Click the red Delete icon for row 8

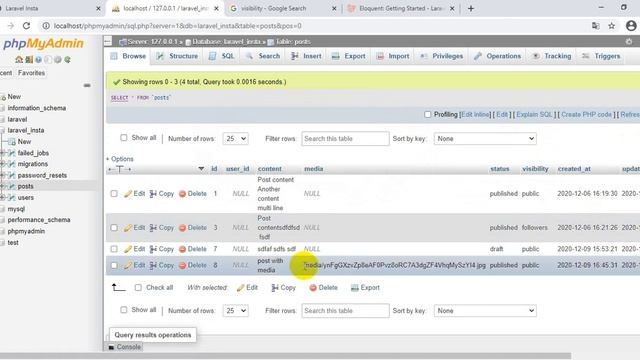pos(182,265)
